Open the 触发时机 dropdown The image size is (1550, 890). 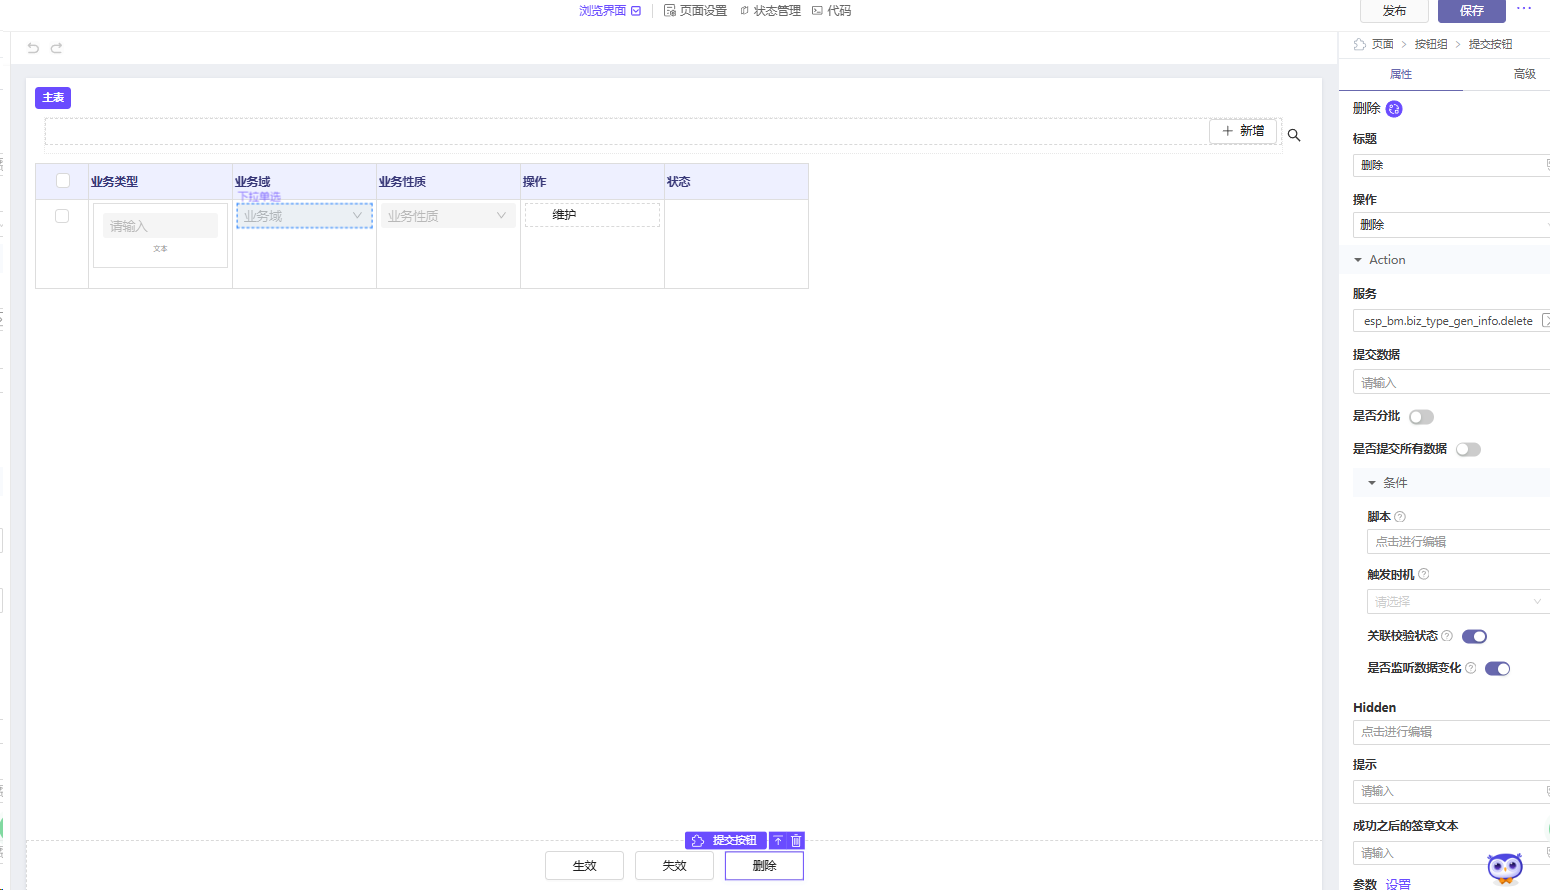[1457, 602]
